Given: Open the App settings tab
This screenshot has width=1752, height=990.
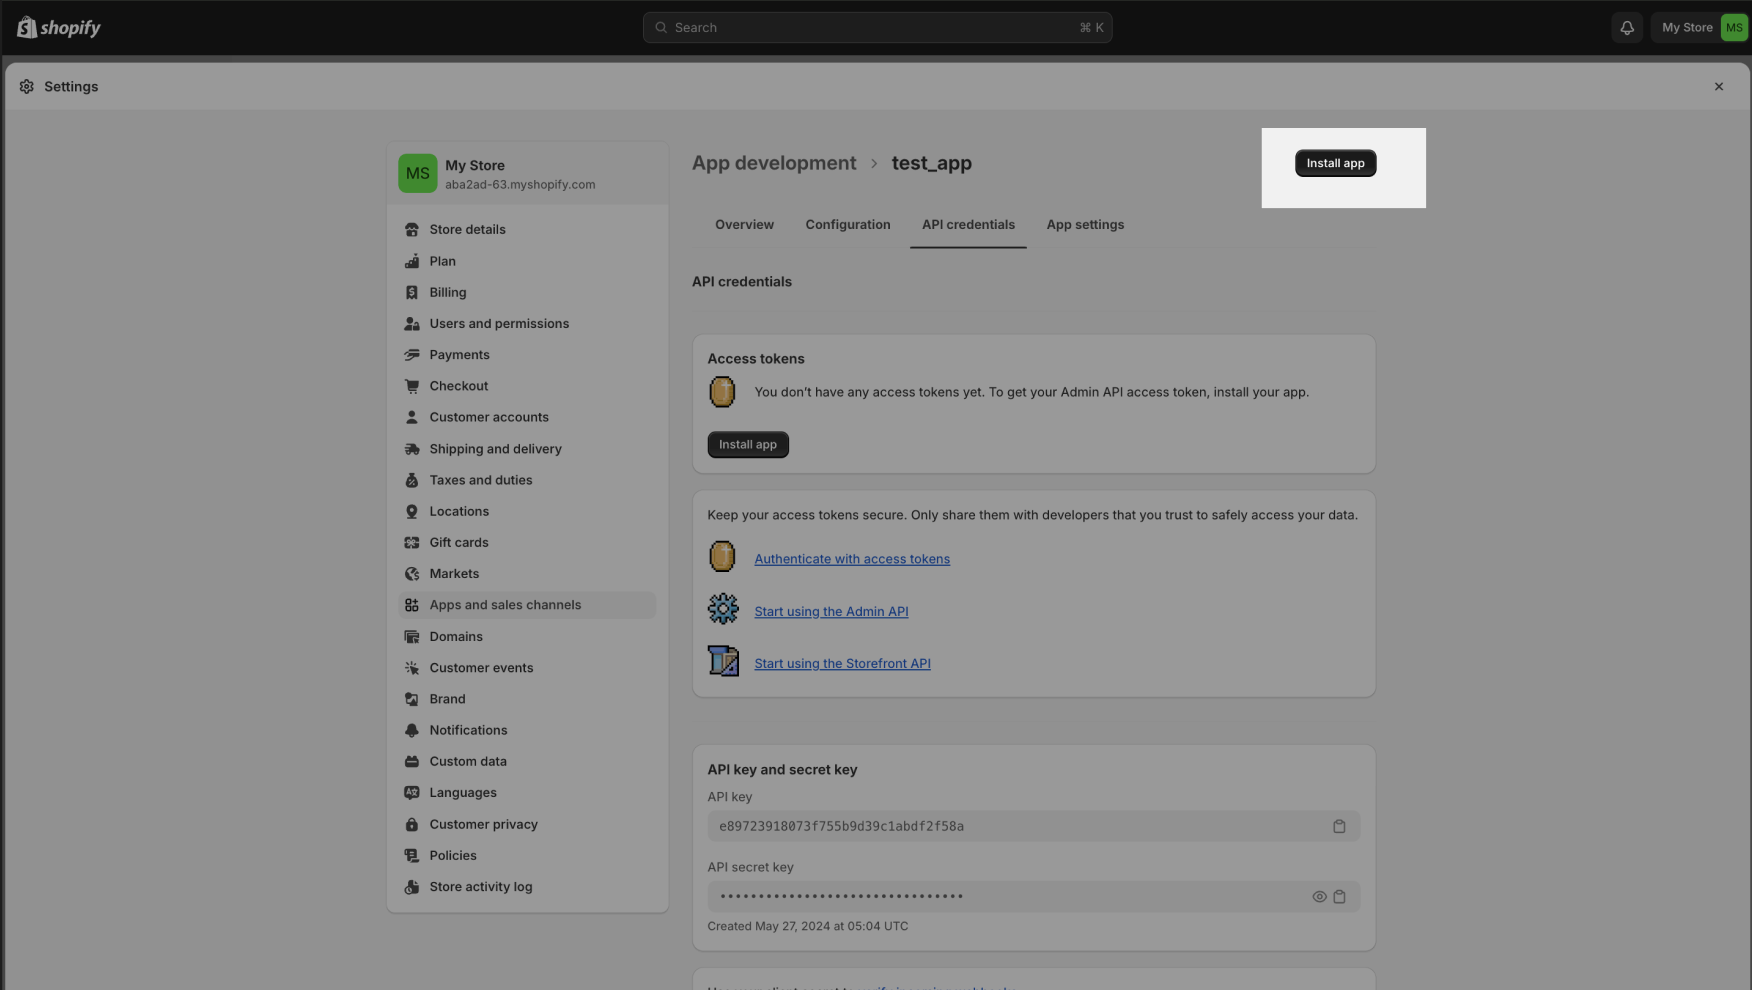Looking at the screenshot, I should pyautogui.click(x=1085, y=225).
